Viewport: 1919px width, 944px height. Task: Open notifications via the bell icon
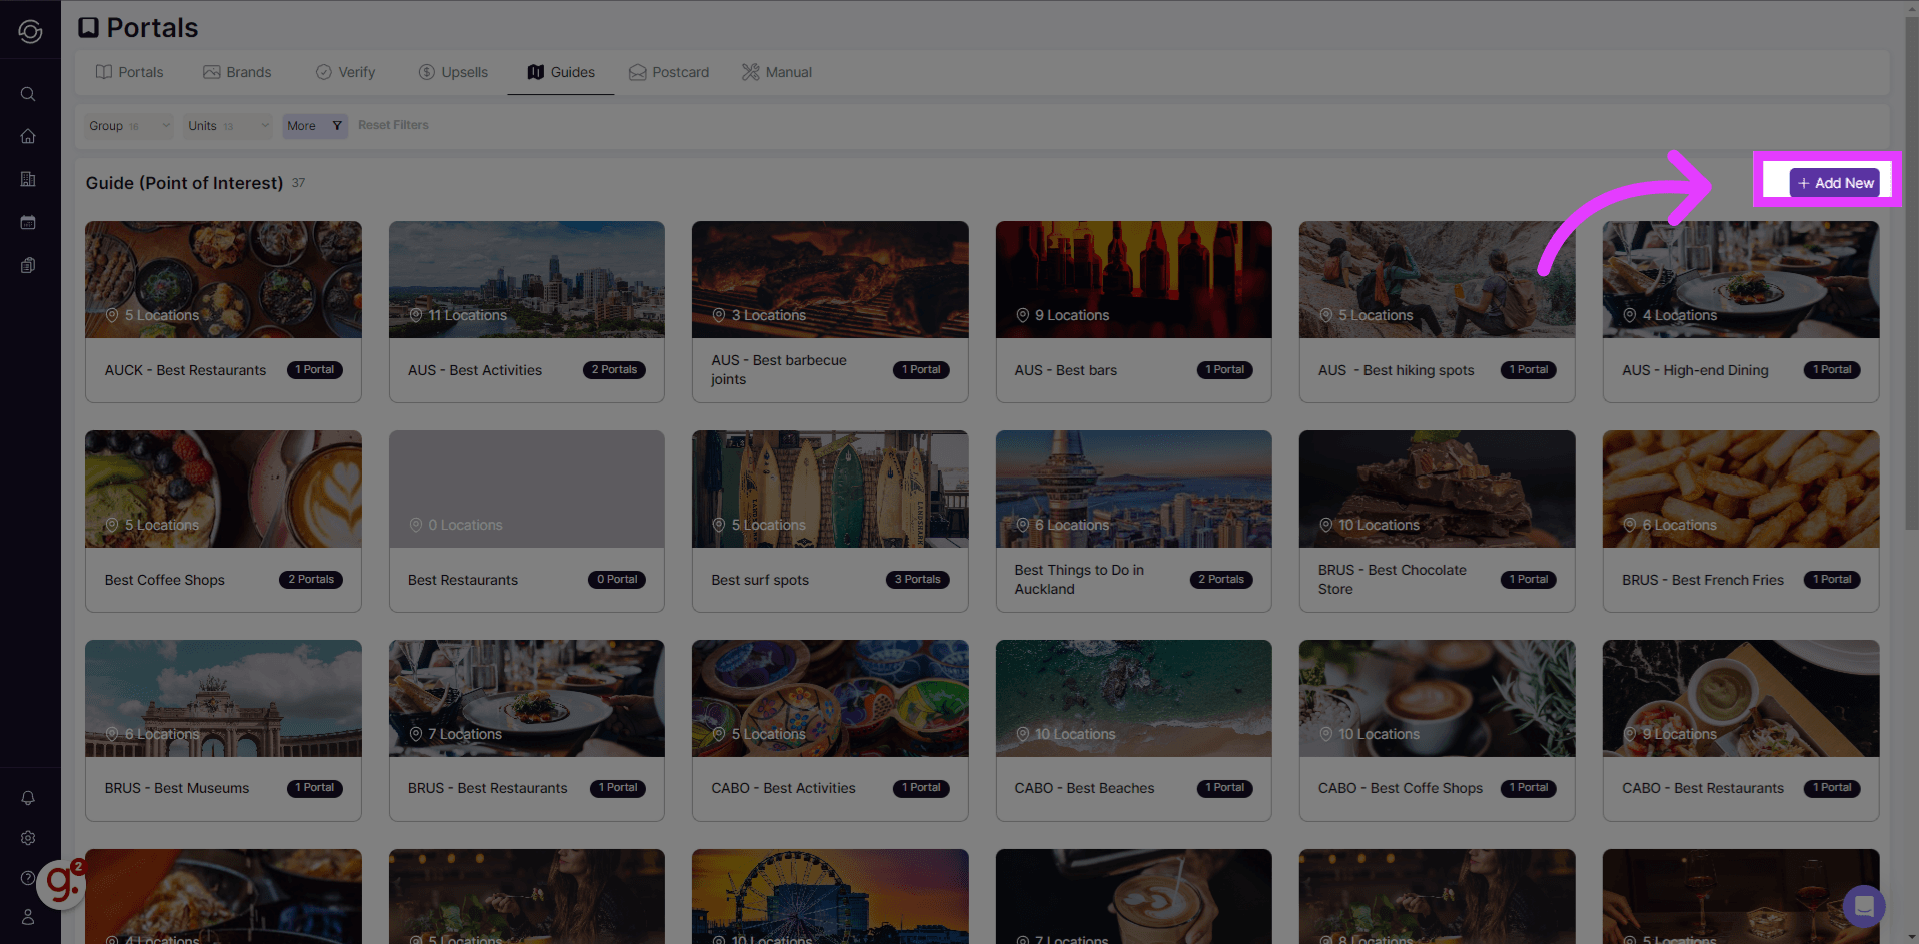click(x=28, y=797)
